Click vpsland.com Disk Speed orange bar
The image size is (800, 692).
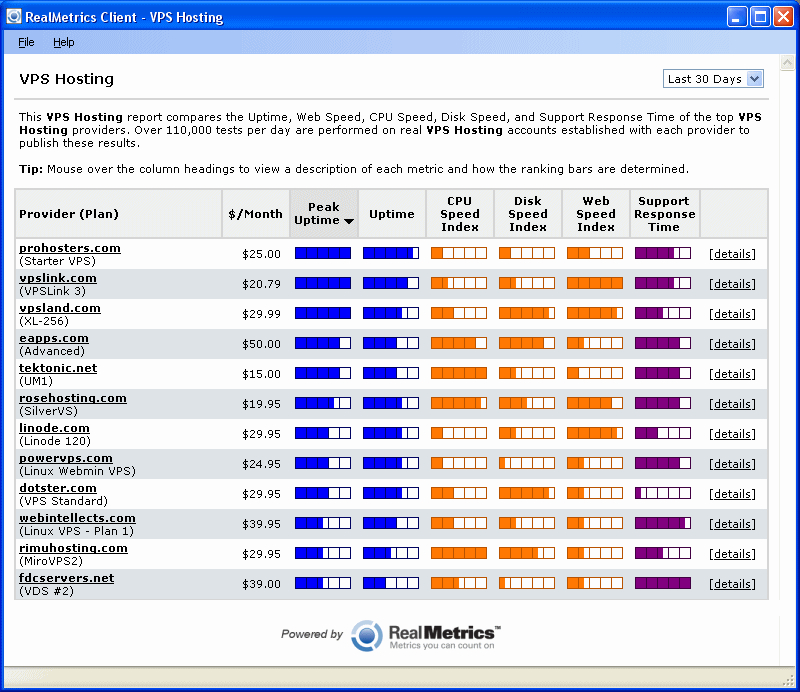pyautogui.click(x=527, y=313)
